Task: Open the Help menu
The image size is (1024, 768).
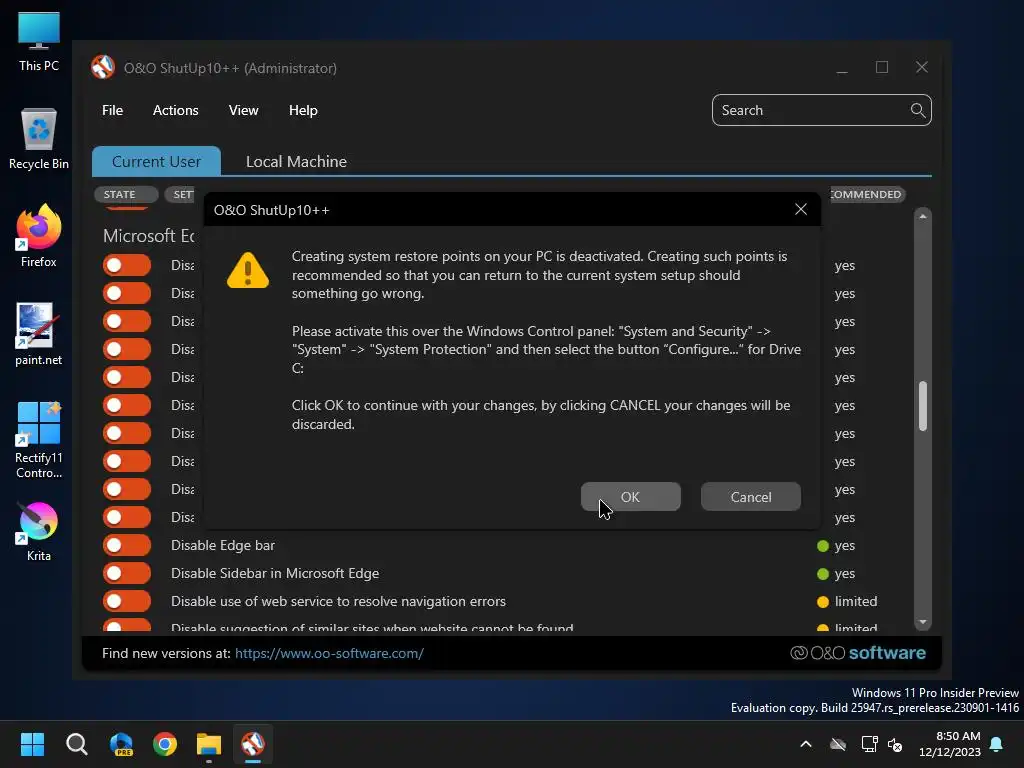Action: pyautogui.click(x=303, y=110)
